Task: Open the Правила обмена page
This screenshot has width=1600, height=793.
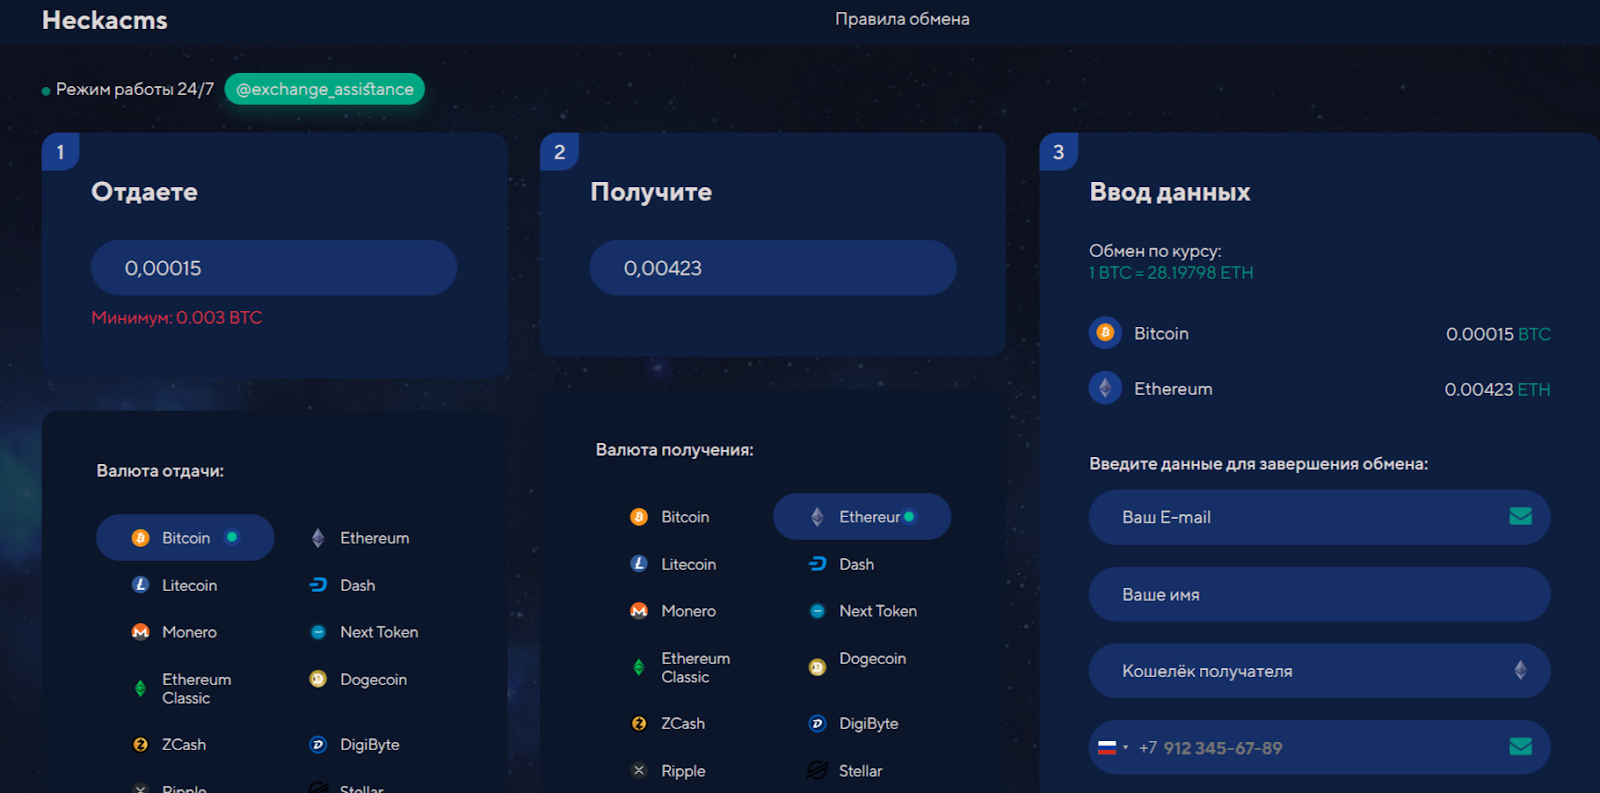Action: [x=902, y=19]
